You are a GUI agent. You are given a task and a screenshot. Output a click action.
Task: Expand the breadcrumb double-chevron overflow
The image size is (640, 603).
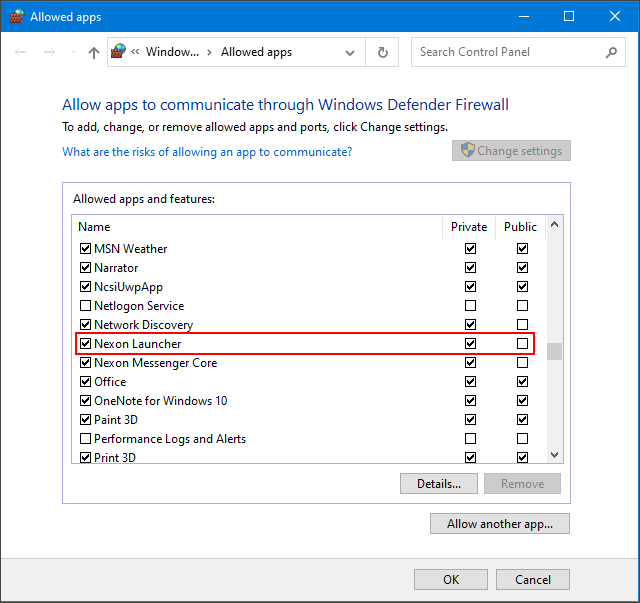[x=135, y=52]
